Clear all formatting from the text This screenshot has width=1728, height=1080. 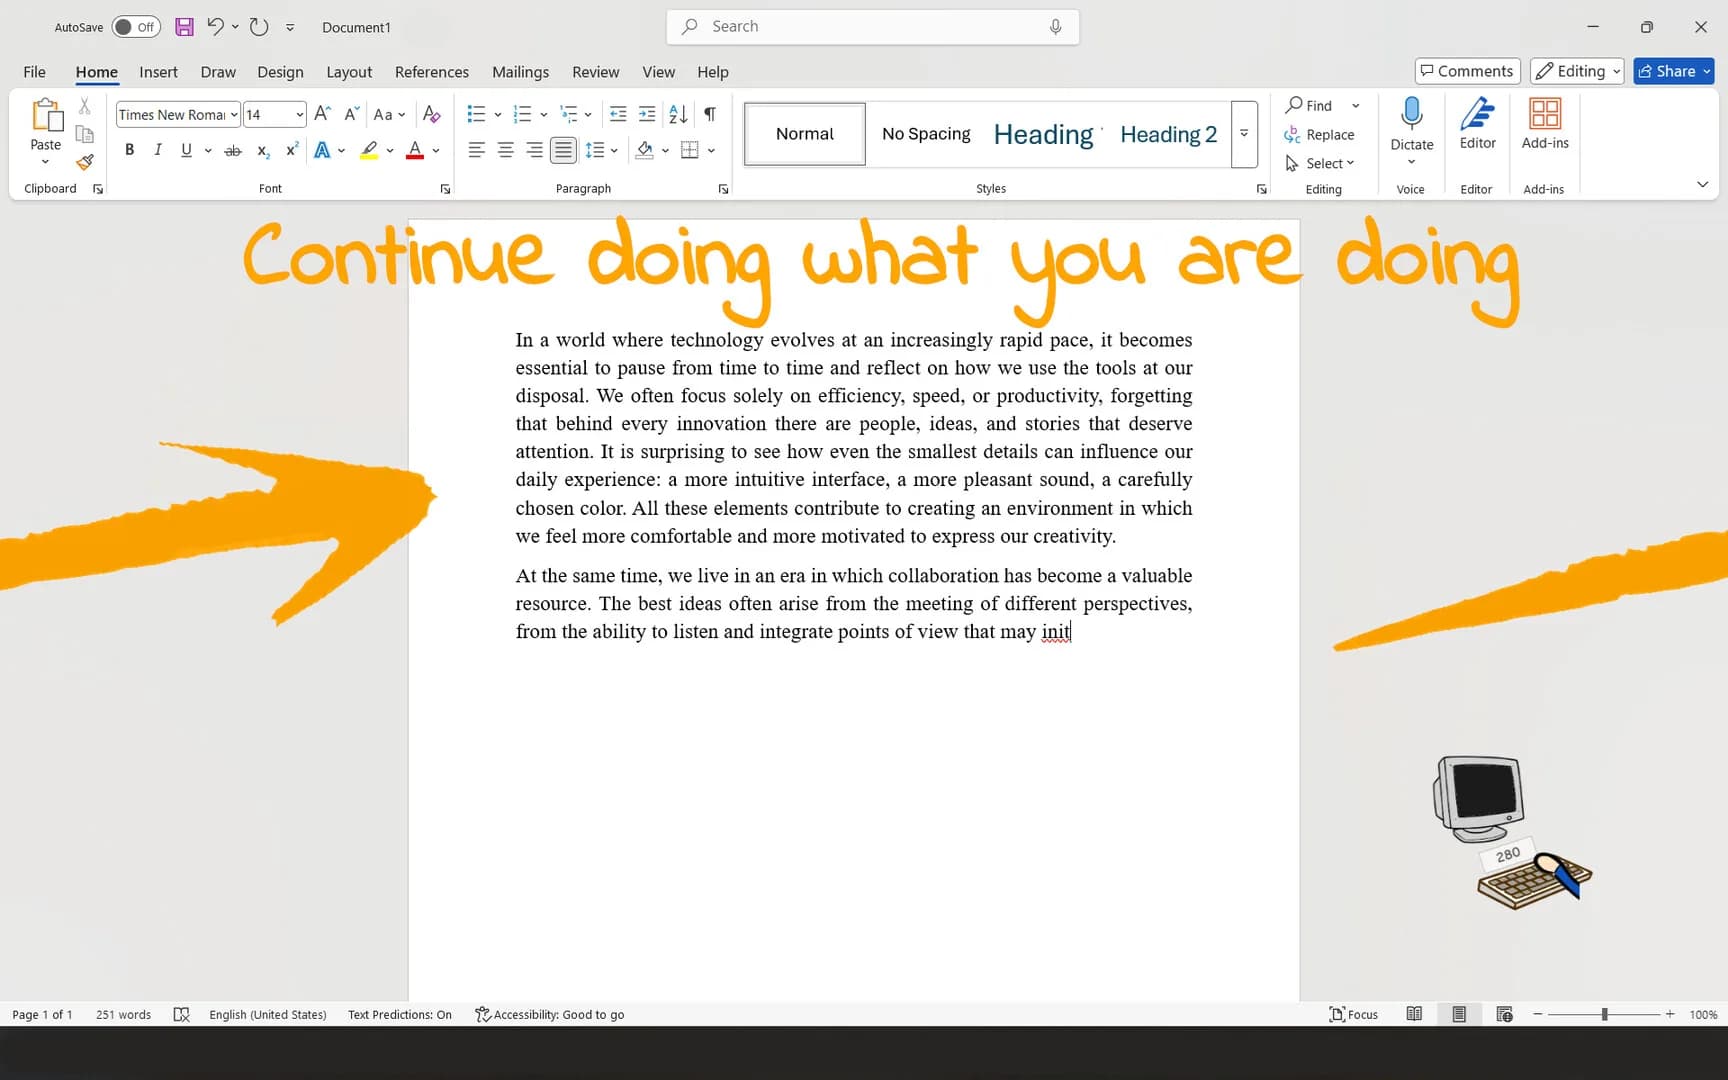click(432, 114)
